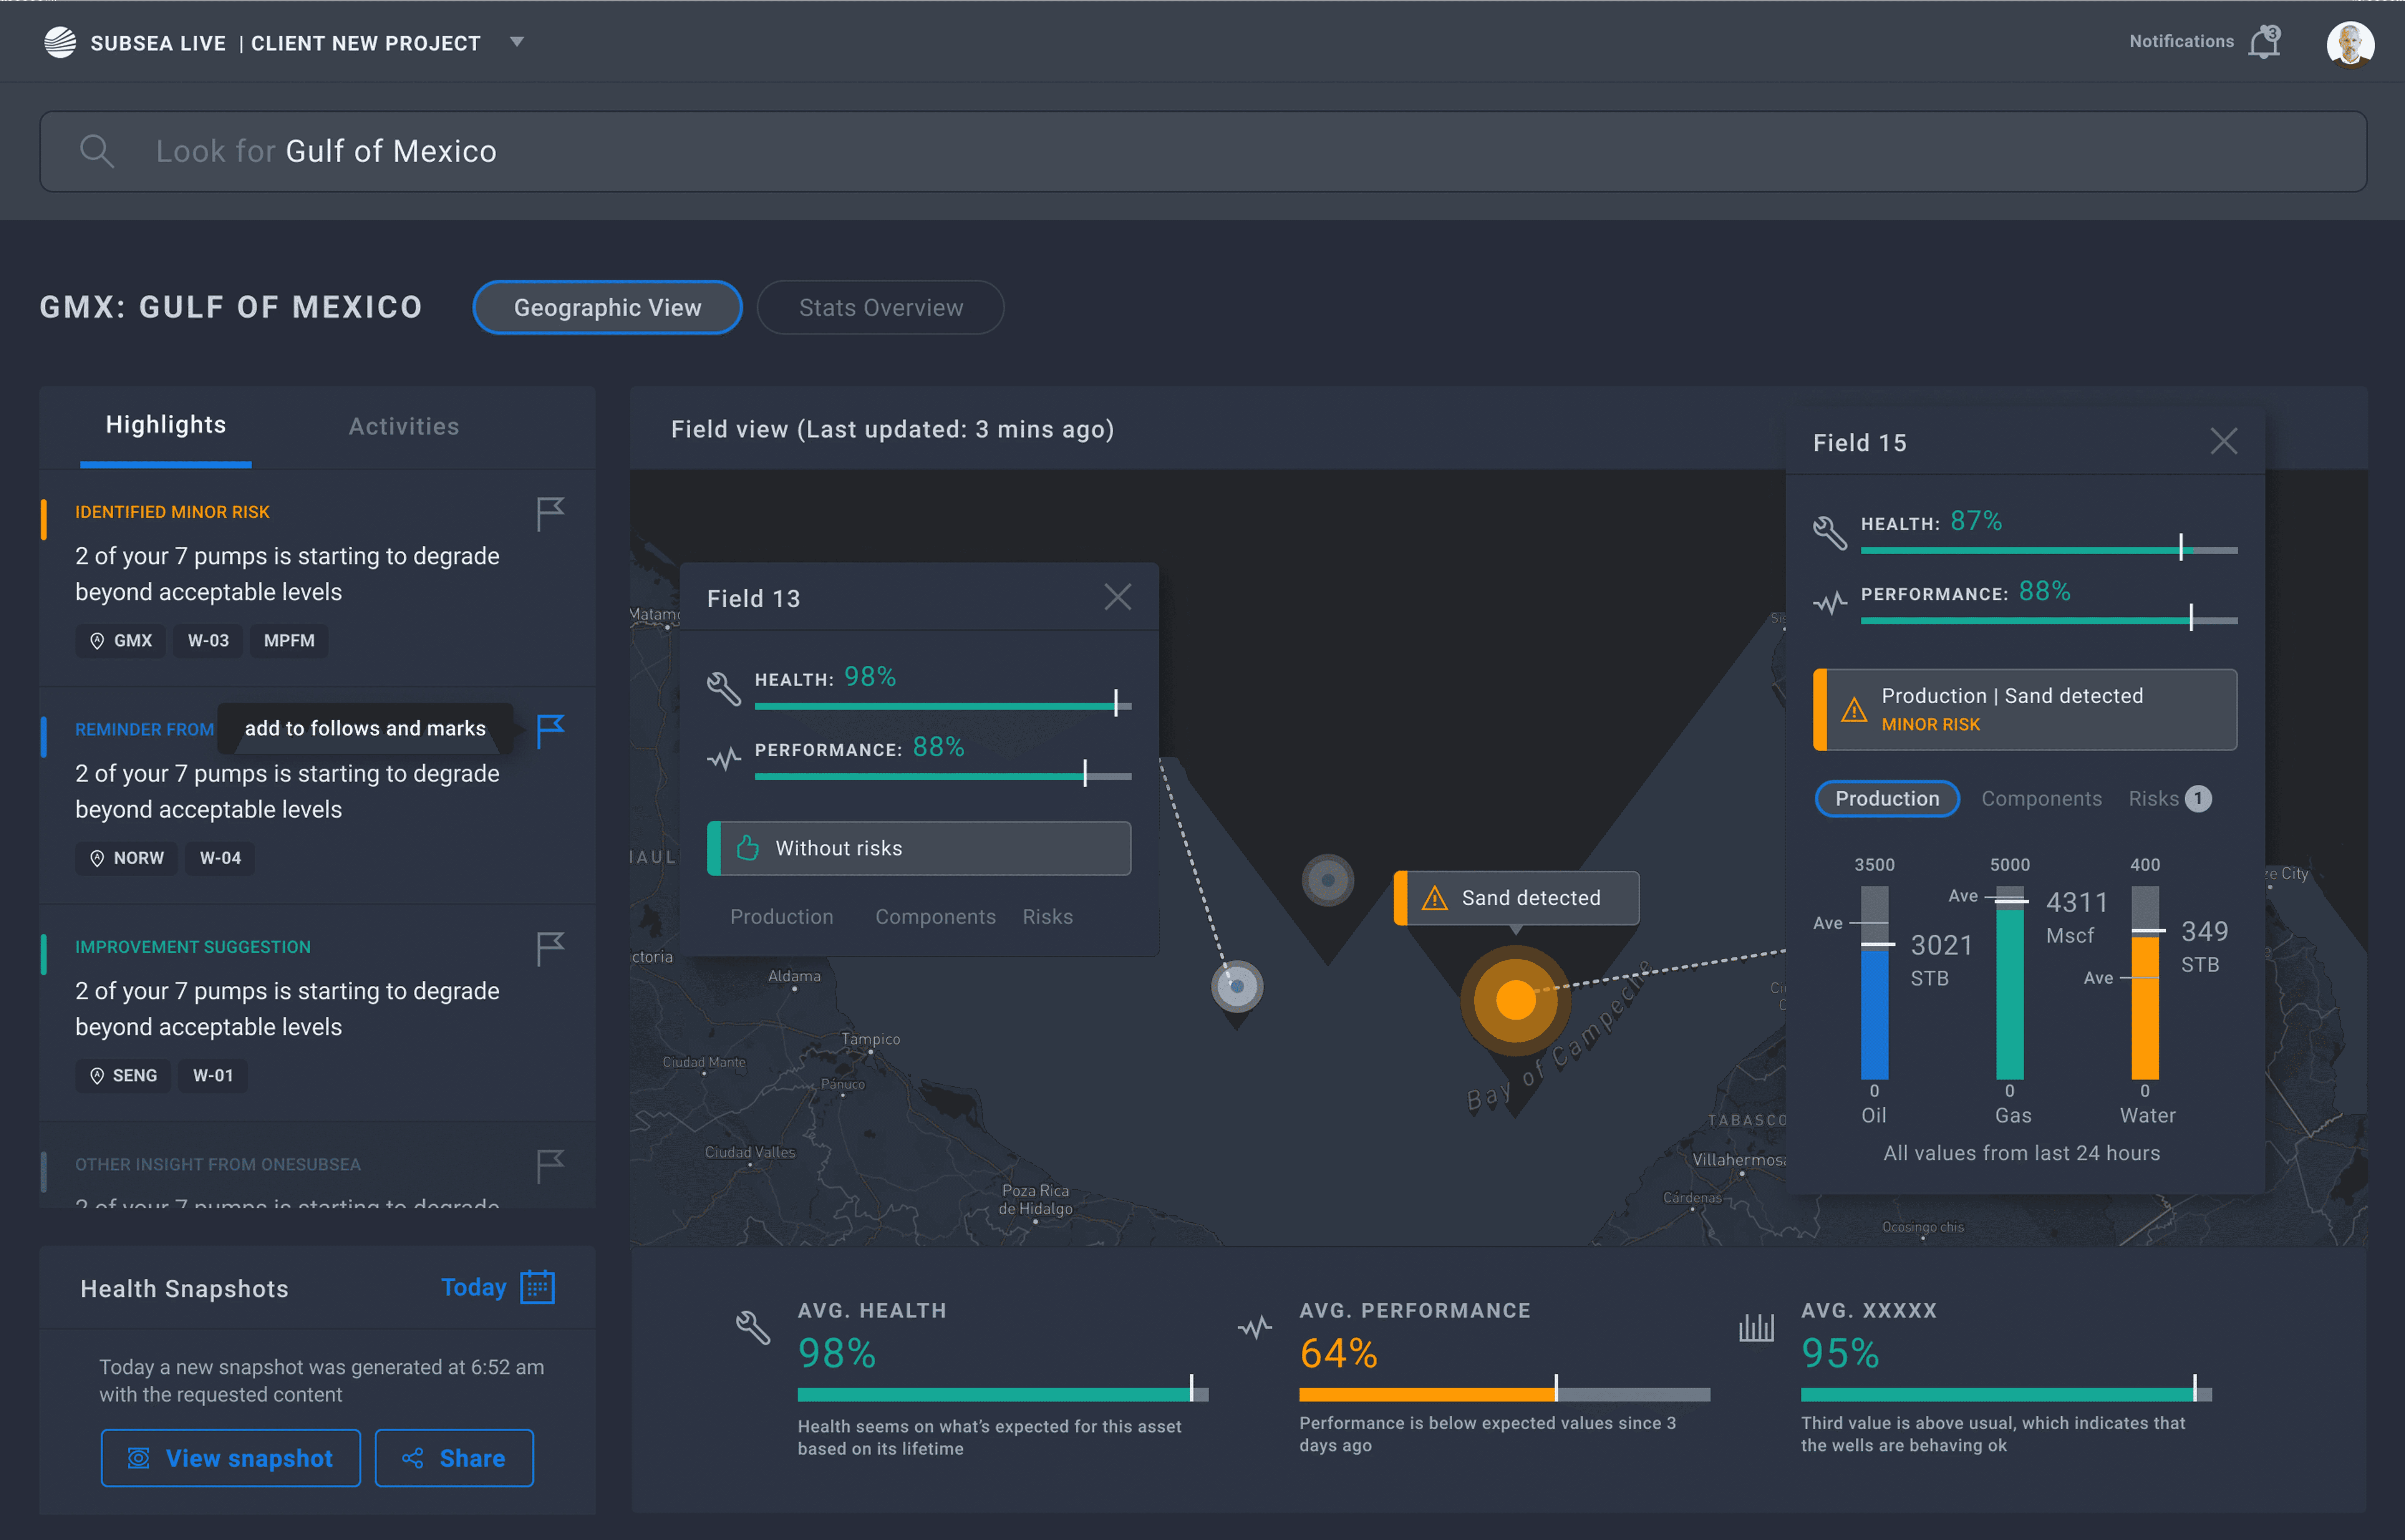Screen dimensions: 2405x1540
Task: Toggle flag on Reminder highlight item
Action: [550, 731]
